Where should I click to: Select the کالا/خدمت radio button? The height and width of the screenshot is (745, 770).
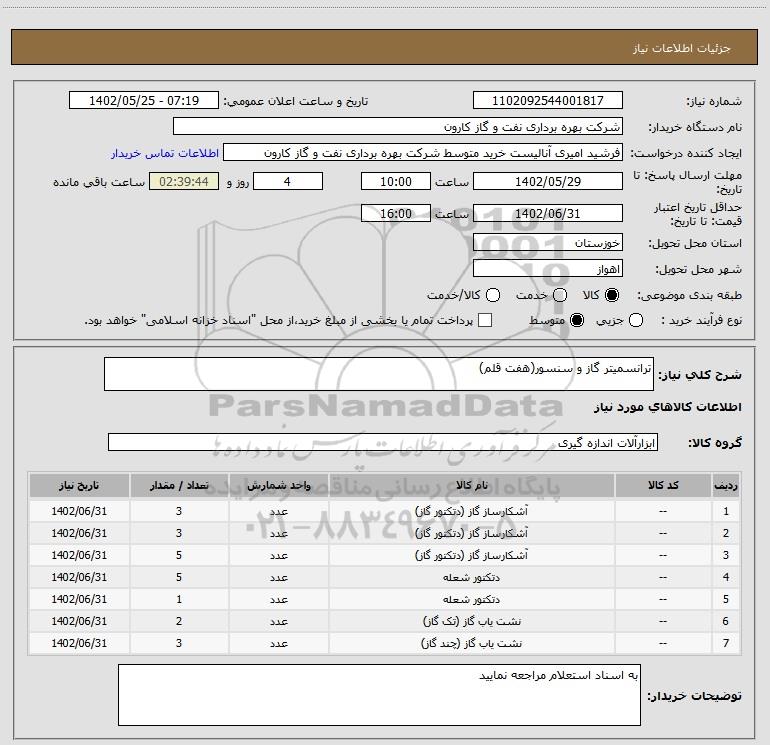[493, 295]
